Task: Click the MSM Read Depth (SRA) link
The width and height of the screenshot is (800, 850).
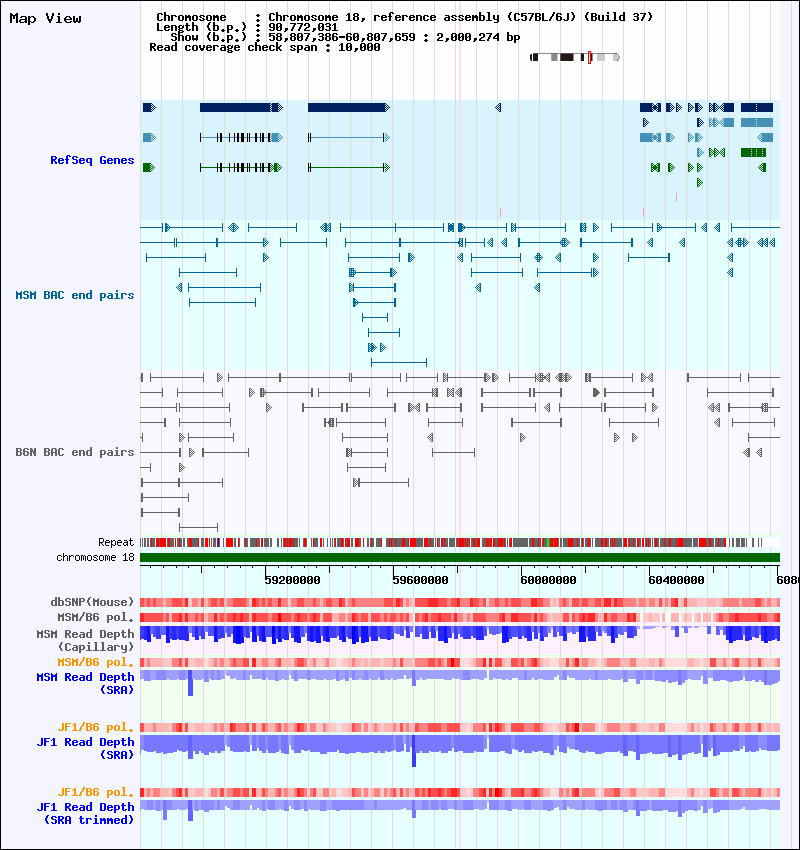Action: [x=85, y=684]
